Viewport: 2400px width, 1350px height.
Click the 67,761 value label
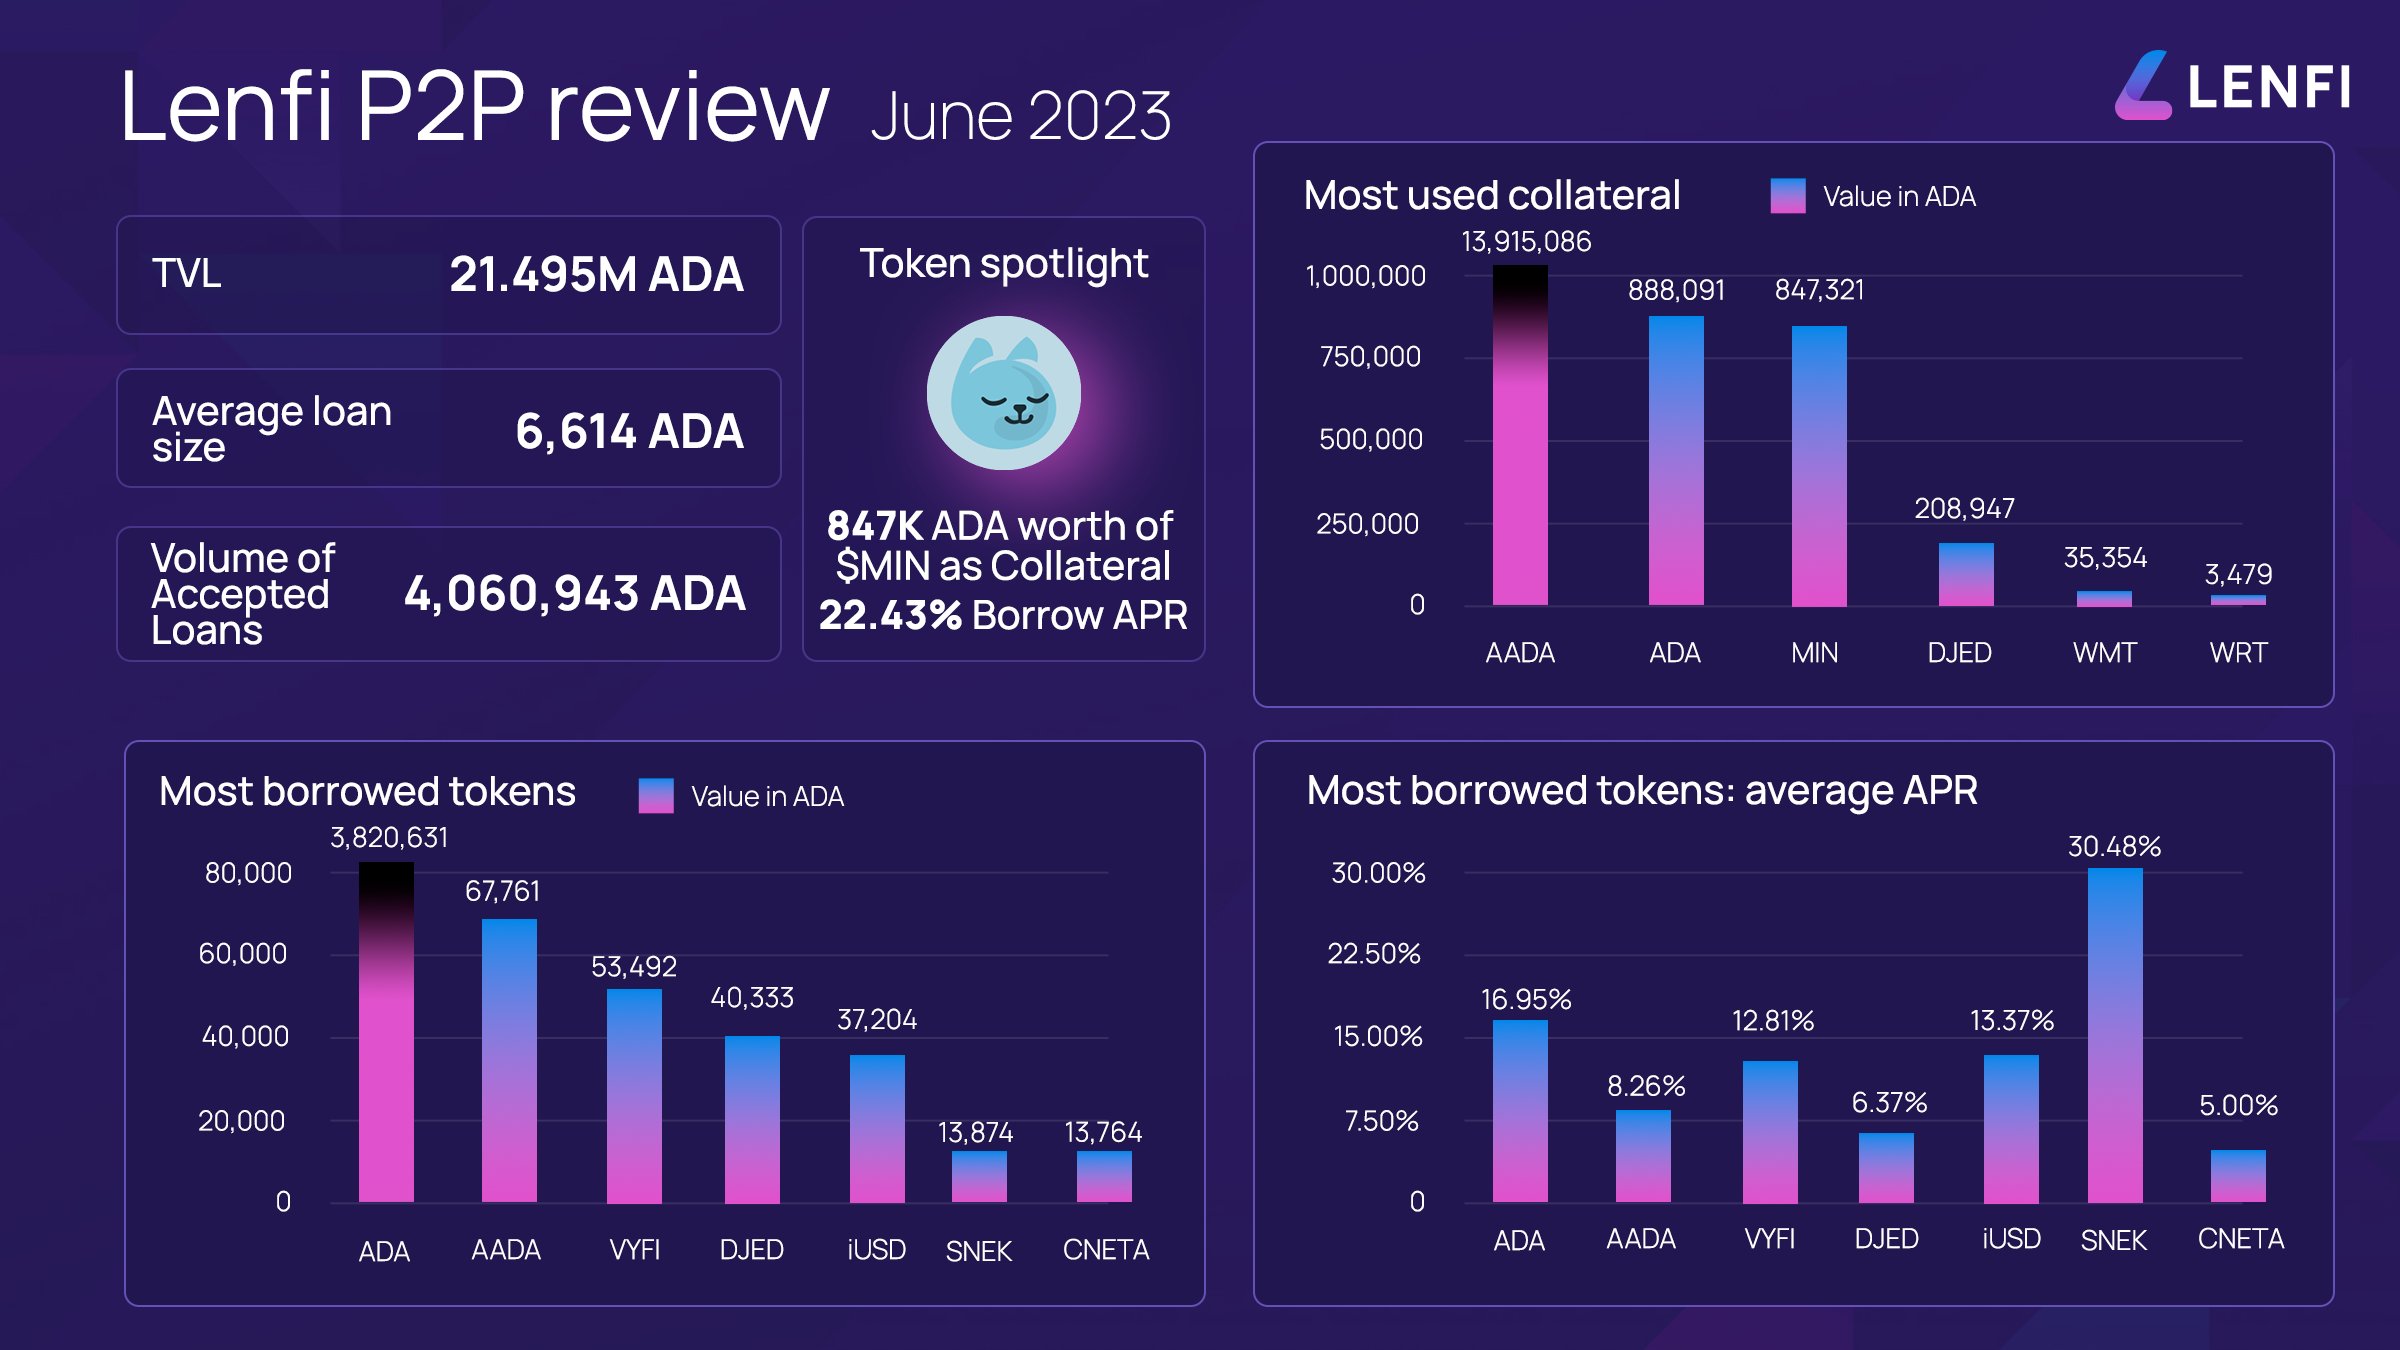click(x=503, y=891)
